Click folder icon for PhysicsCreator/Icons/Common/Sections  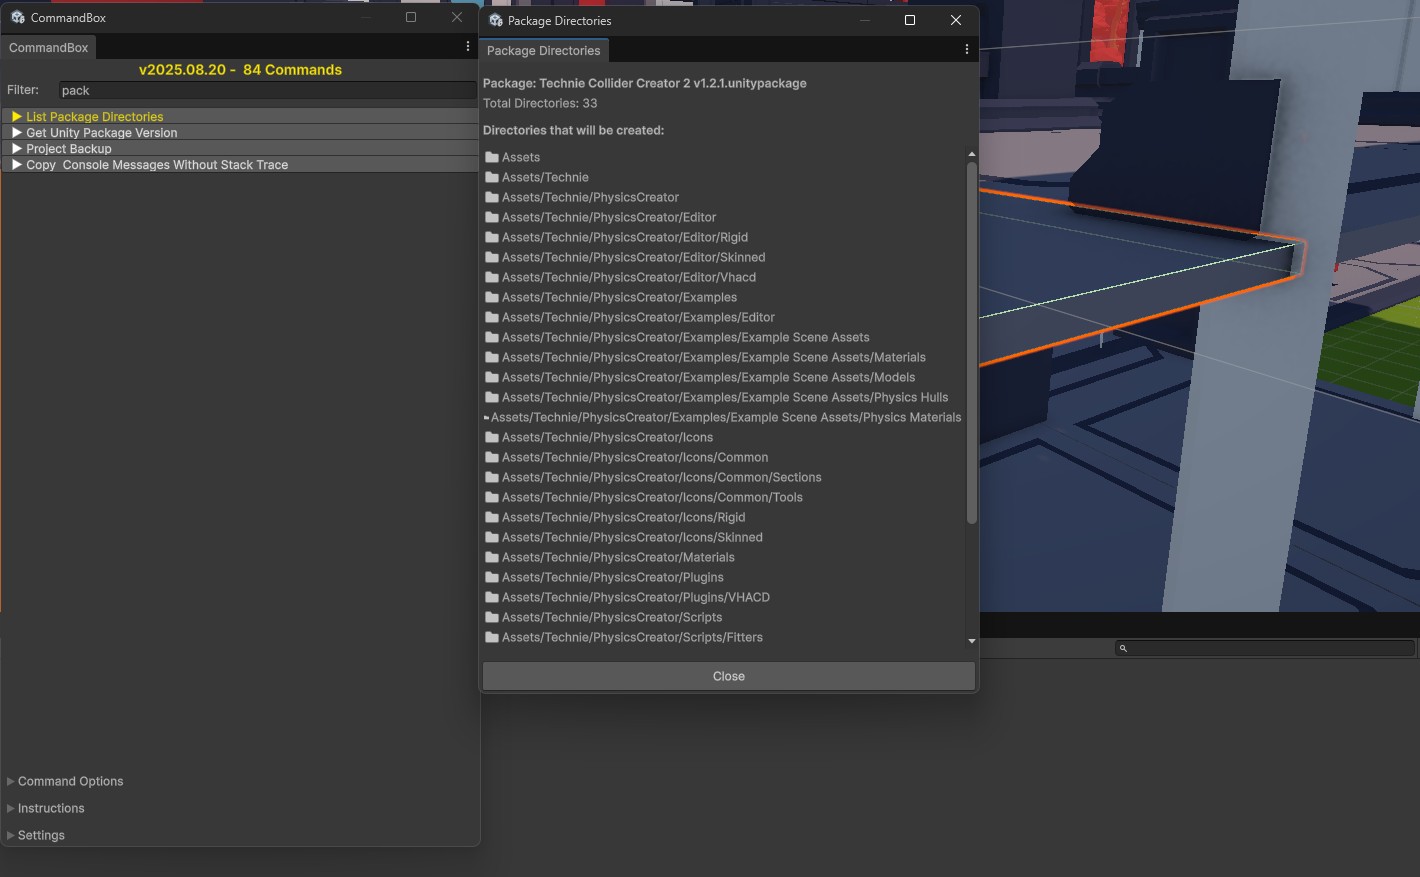click(492, 477)
